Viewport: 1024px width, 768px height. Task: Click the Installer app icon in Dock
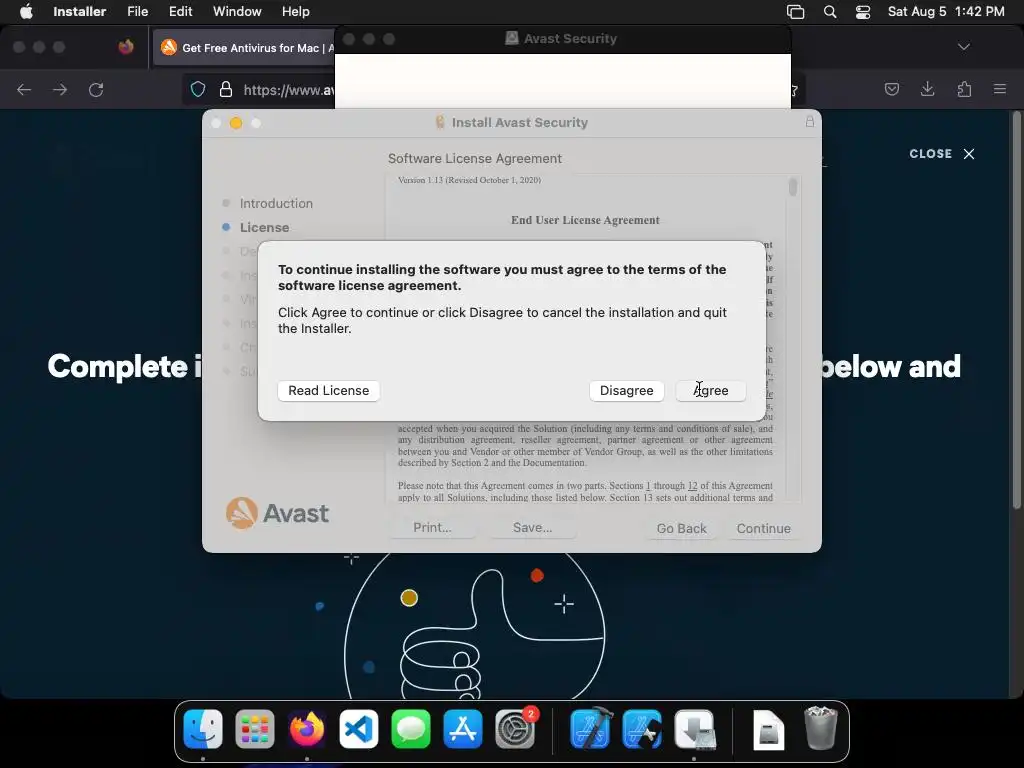(695, 729)
